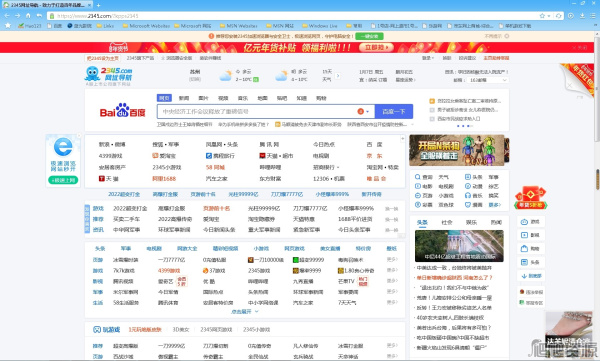Click the green button under IE icon ad
600x361 pixels.
click(63, 180)
